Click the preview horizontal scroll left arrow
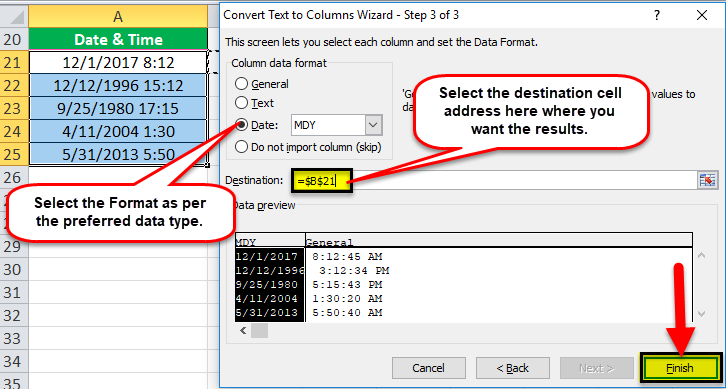The image size is (726, 389). click(x=243, y=330)
